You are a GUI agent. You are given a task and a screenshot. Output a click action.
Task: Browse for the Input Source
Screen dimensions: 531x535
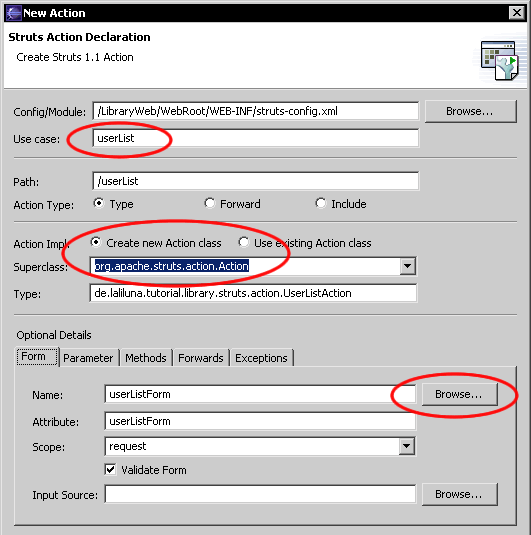click(459, 494)
